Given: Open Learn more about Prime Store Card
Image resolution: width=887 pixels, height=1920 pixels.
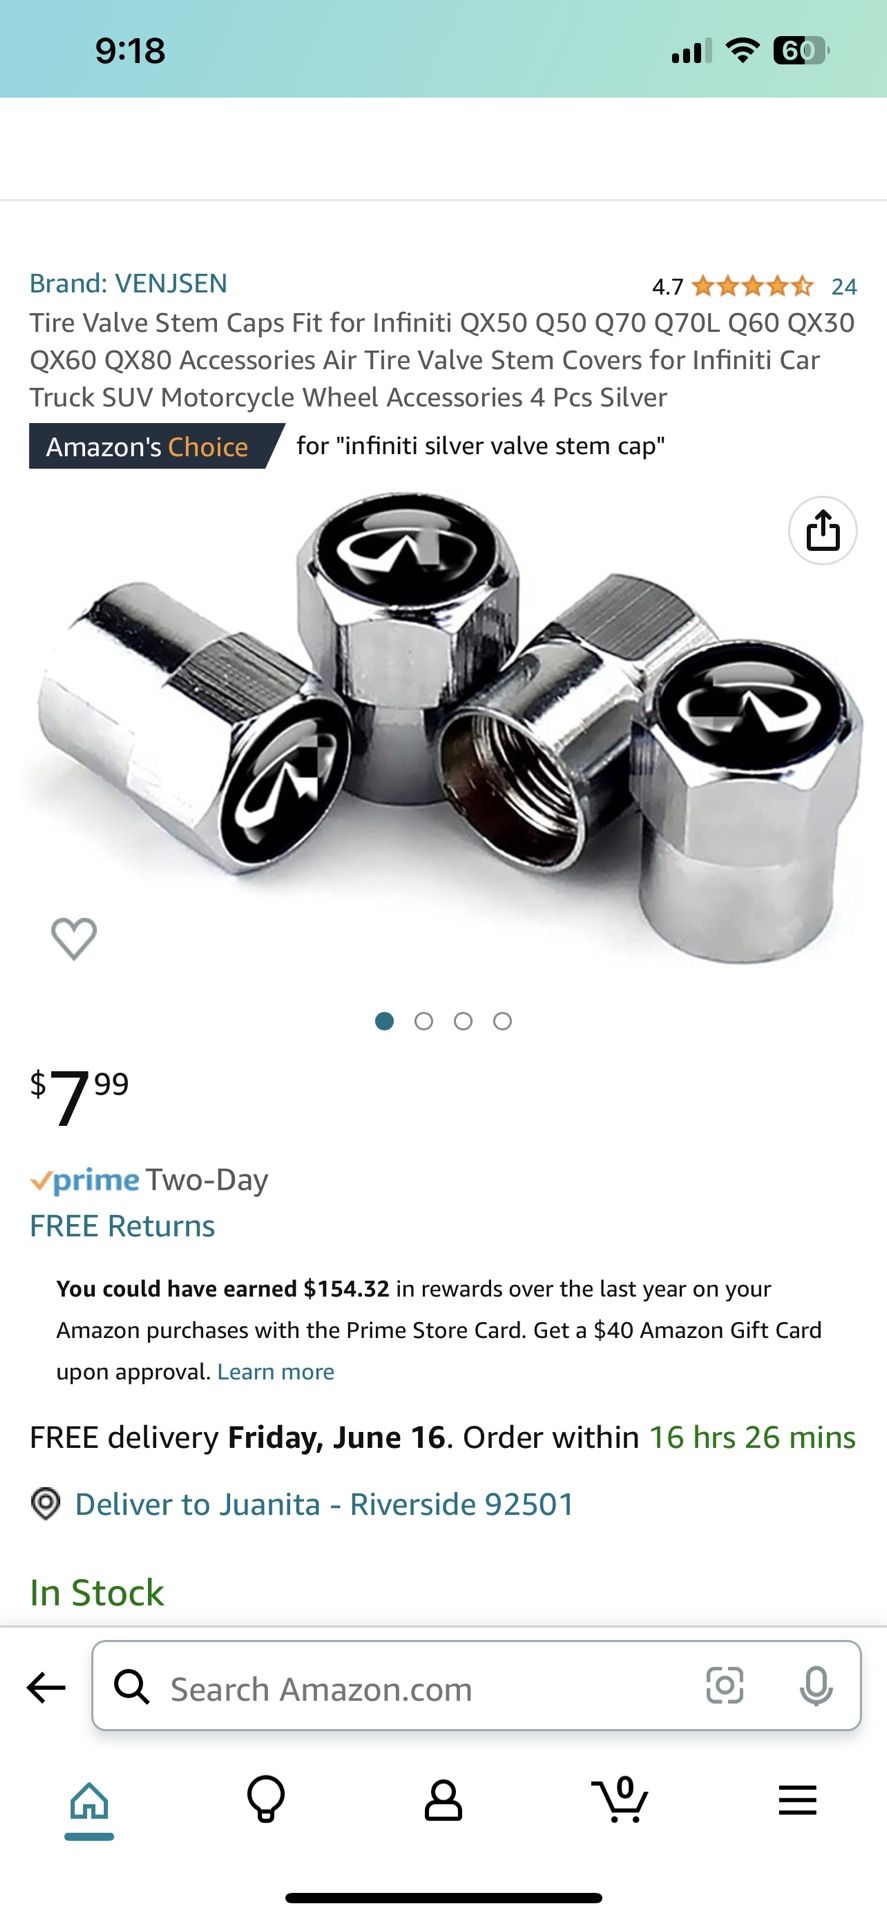Looking at the screenshot, I should [x=276, y=1372].
